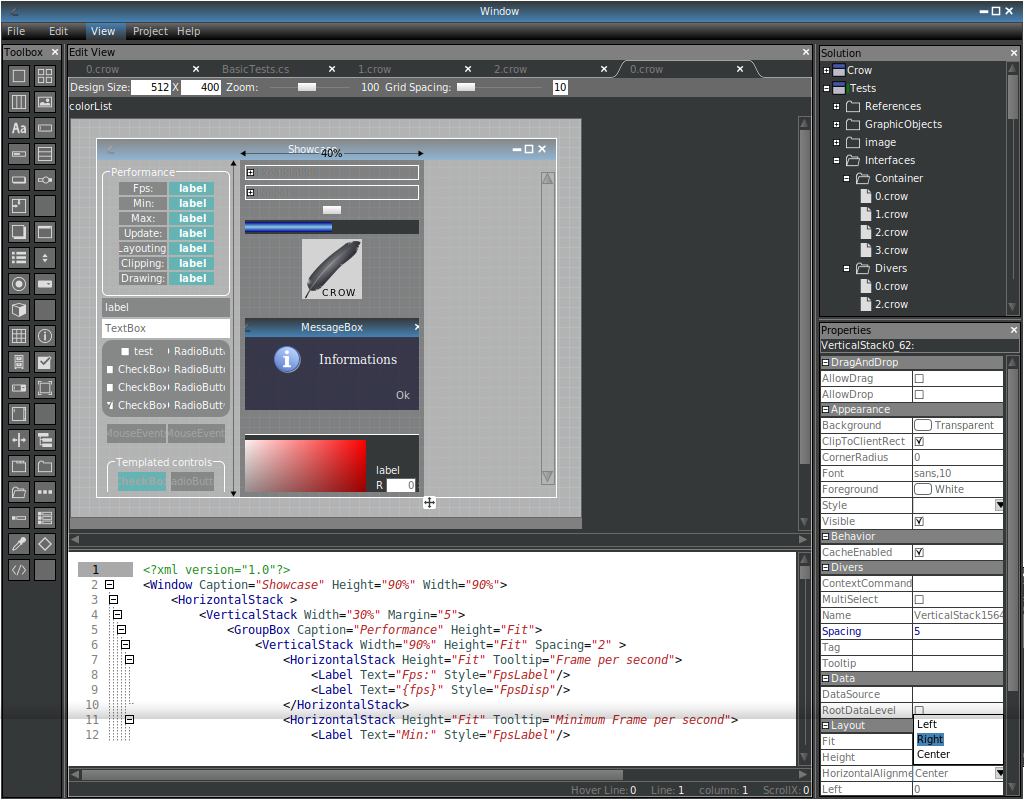The height and width of the screenshot is (800, 1024).
Task: Open 3.crow file in the Container folder
Action: click(891, 250)
